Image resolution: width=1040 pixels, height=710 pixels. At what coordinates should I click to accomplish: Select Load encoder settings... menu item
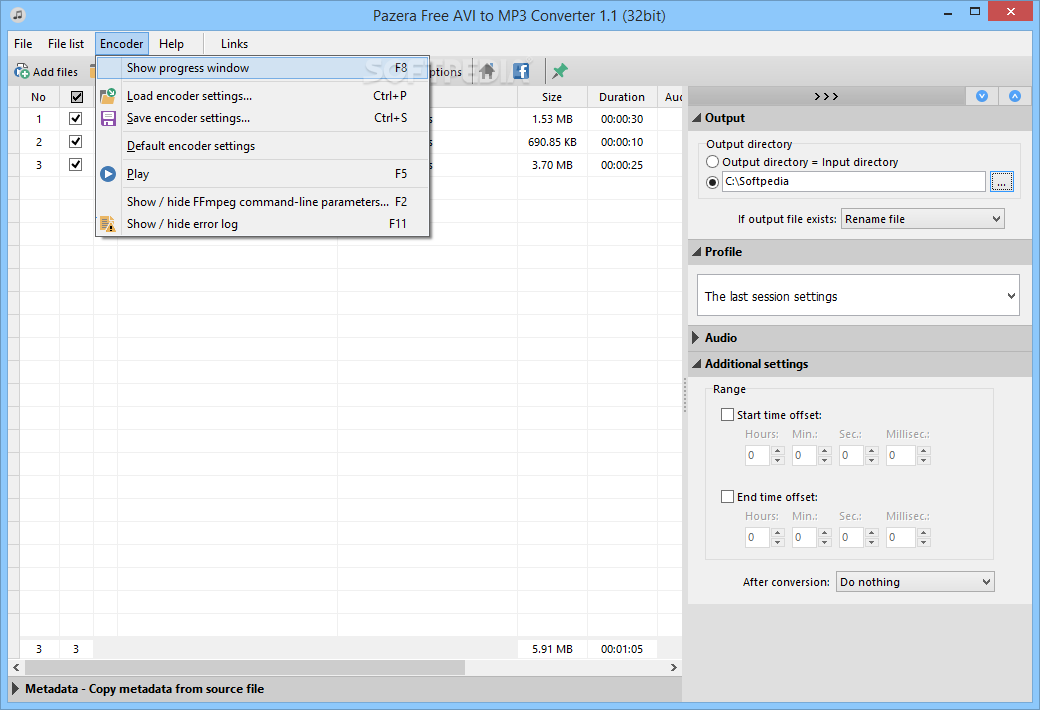click(263, 96)
